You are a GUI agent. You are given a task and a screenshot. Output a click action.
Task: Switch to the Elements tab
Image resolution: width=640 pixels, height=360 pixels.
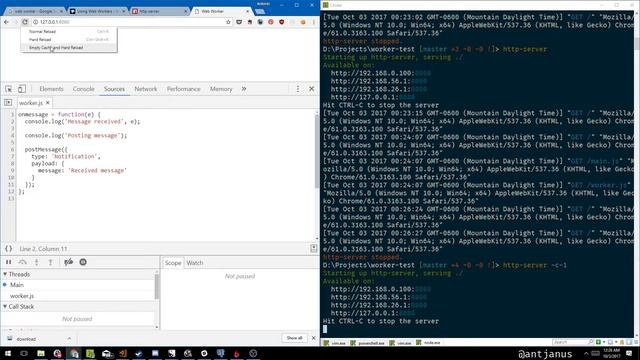click(51, 89)
